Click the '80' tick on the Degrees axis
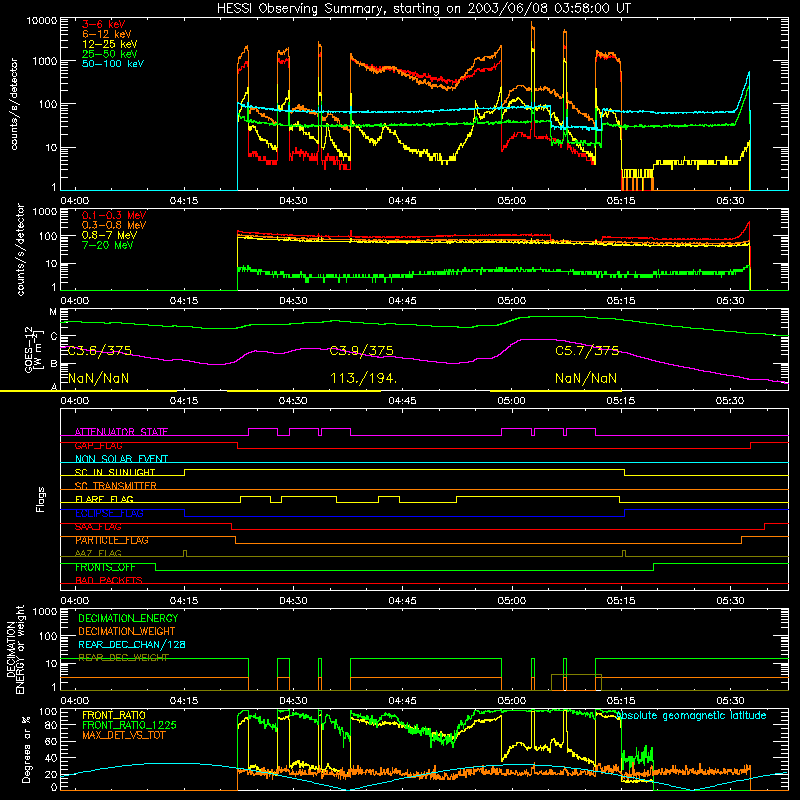800x800 pixels. pos(51,725)
